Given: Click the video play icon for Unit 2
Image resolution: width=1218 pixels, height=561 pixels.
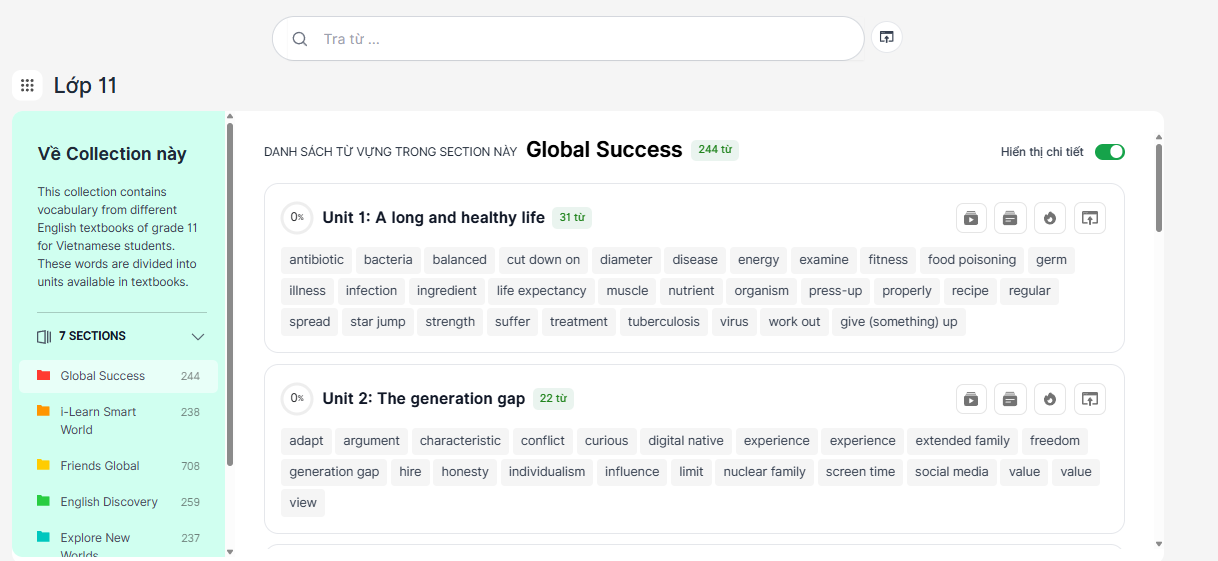Looking at the screenshot, I should [x=970, y=399].
